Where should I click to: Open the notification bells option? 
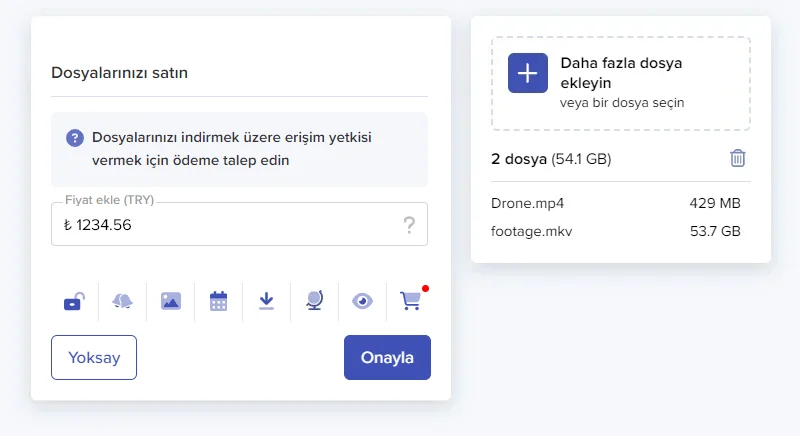(122, 300)
